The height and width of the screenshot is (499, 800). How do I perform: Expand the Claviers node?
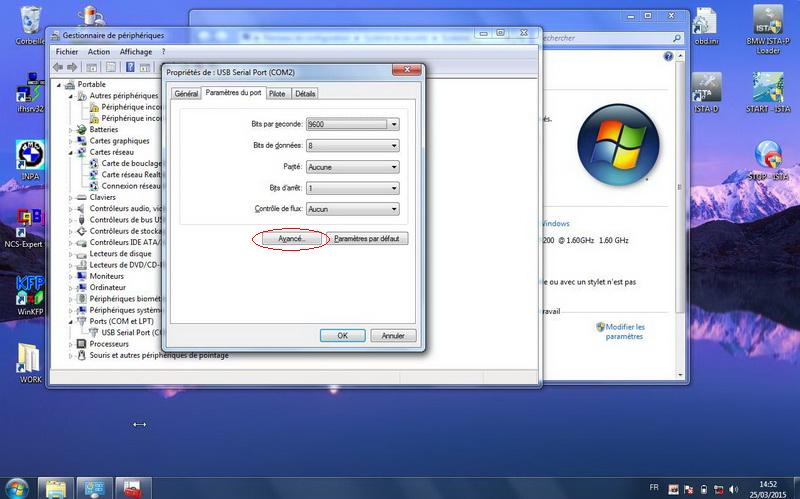coord(71,197)
